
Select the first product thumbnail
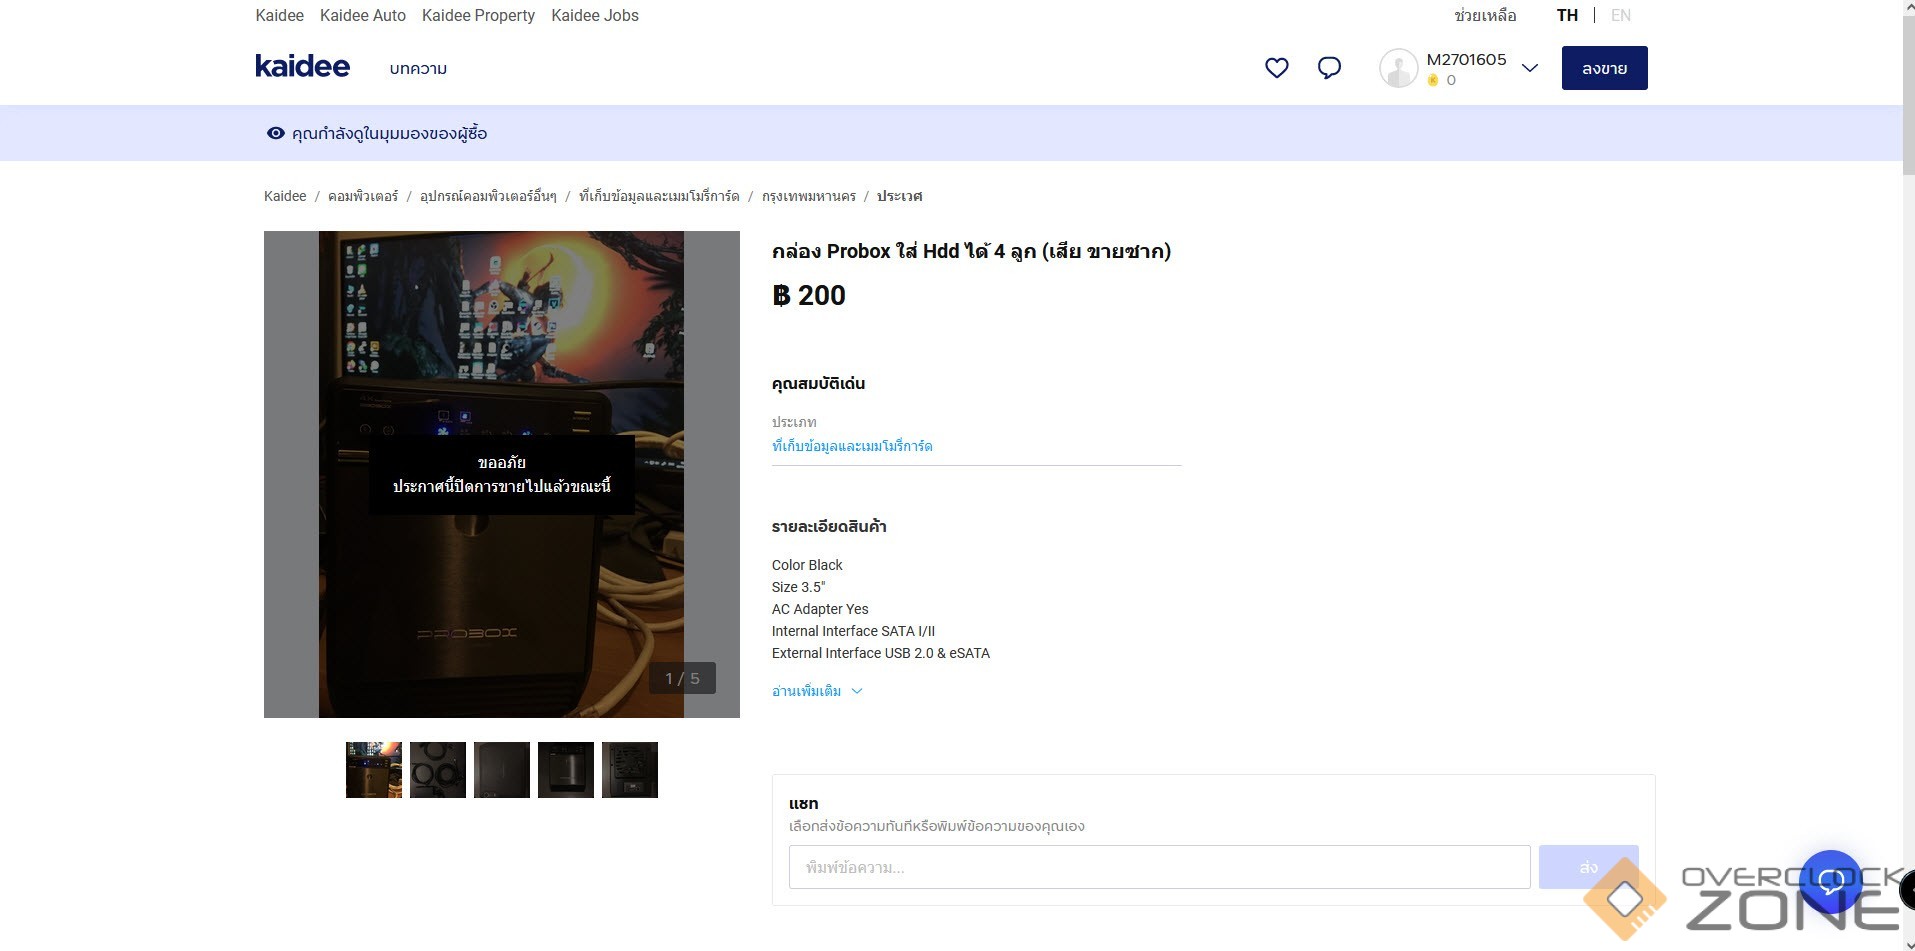tap(374, 770)
